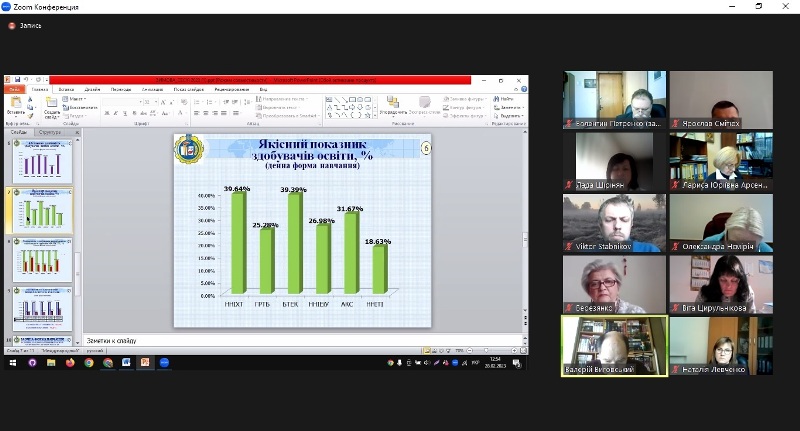
Task: Click the PowerPoint Save icon
Action: [x=17, y=80]
